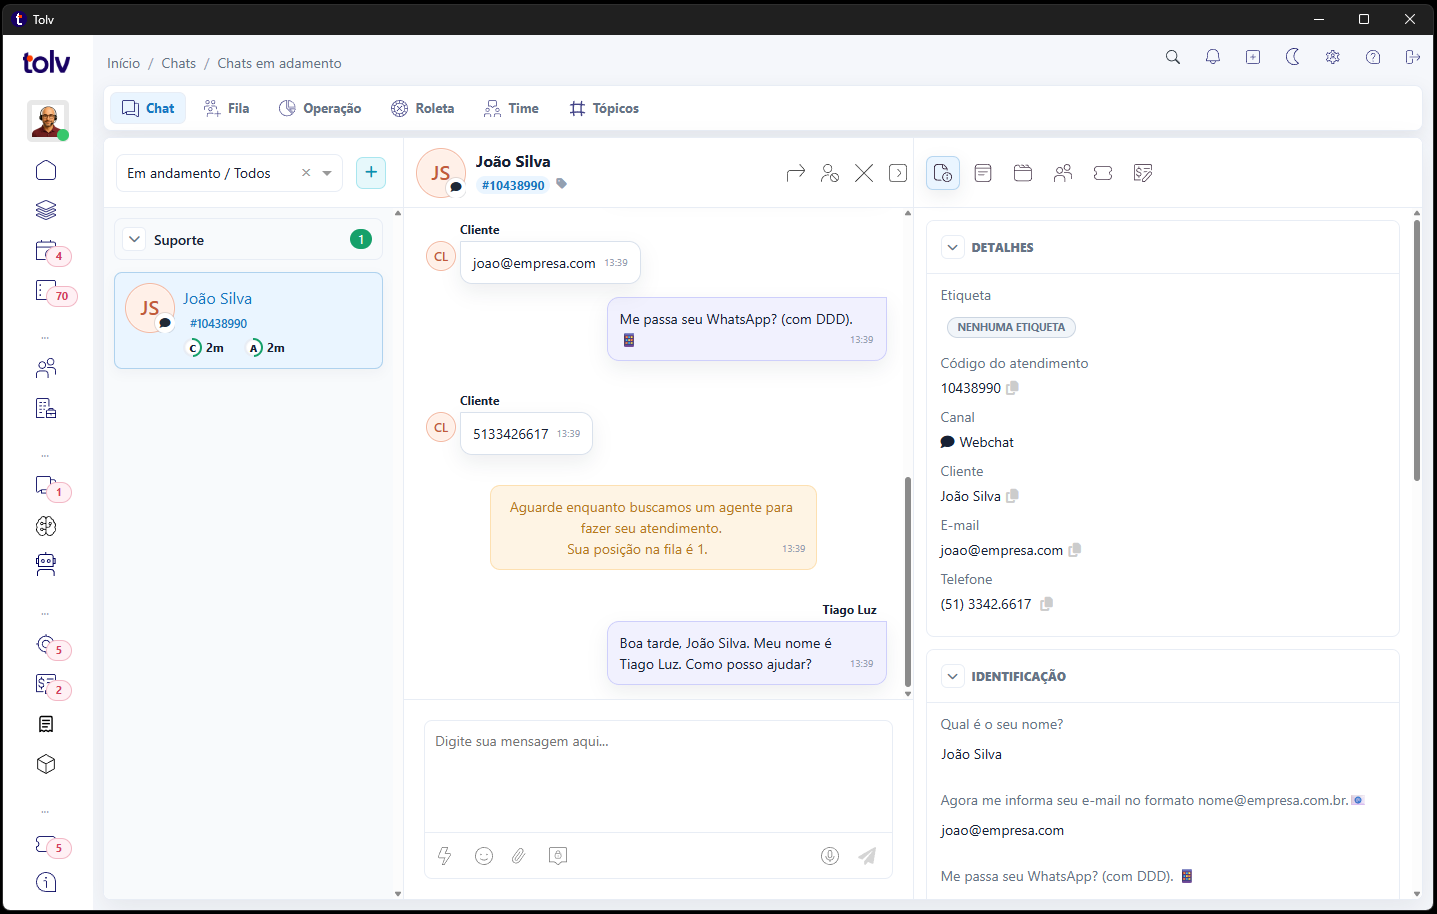Click the Tolv logo
The height and width of the screenshot is (914, 1437).
click(46, 62)
